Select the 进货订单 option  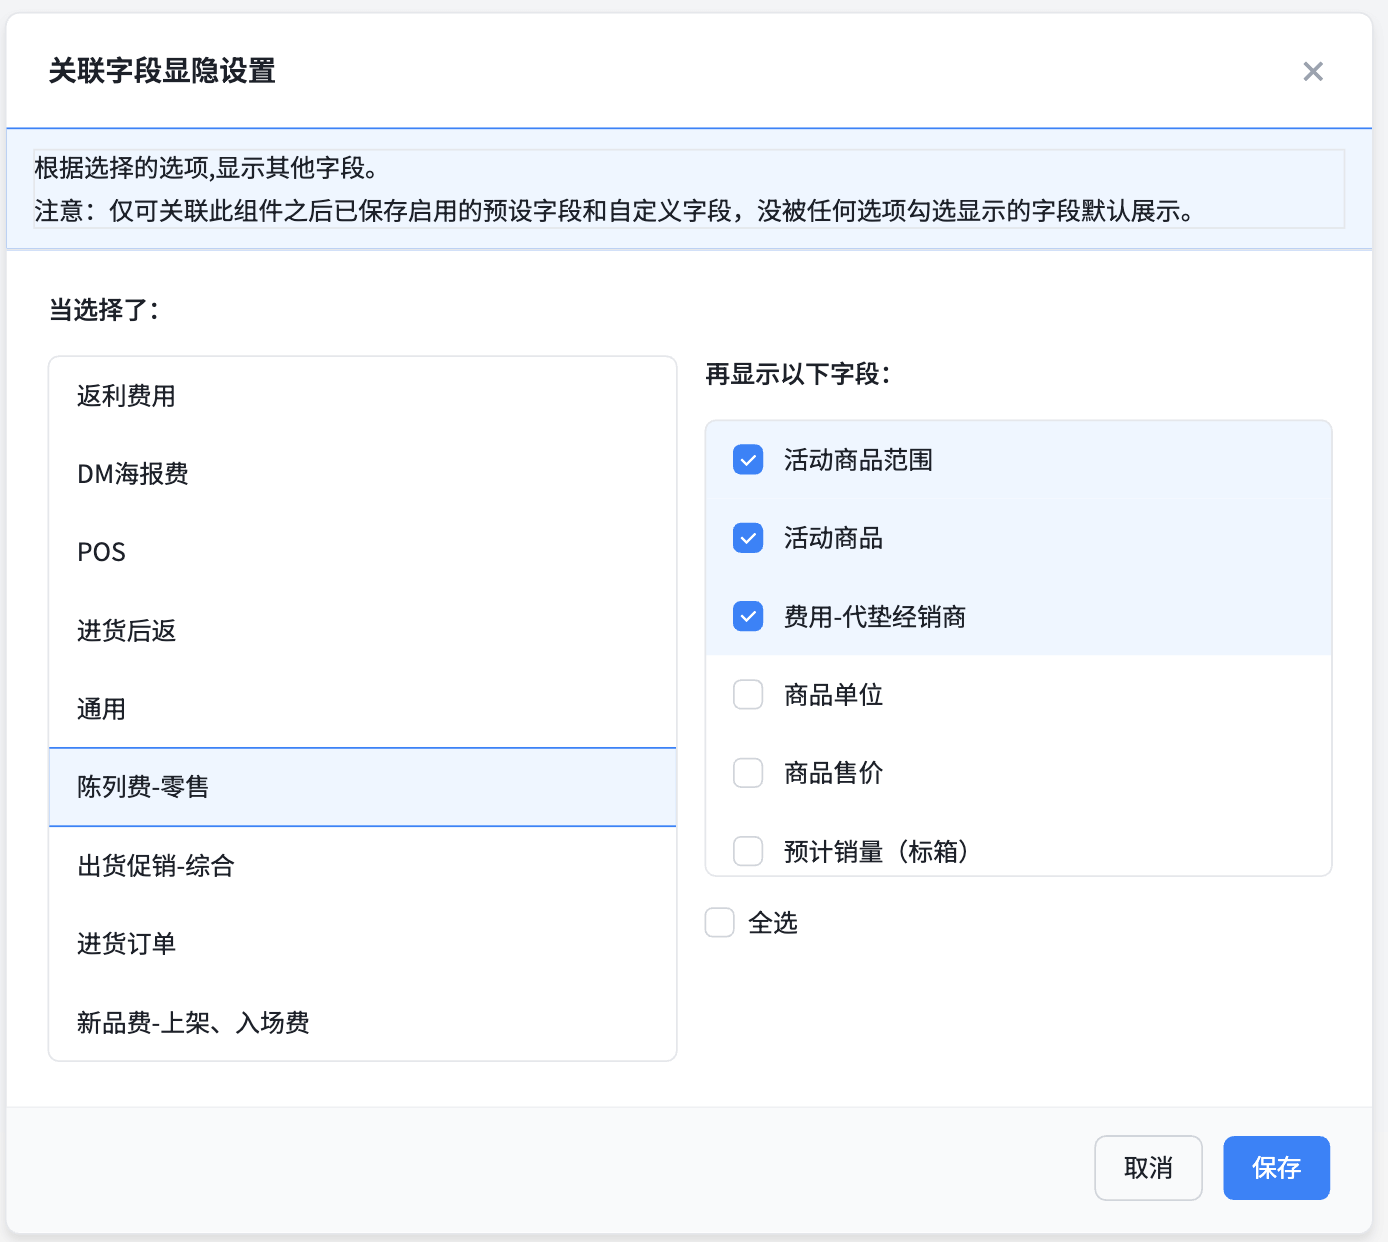[x=127, y=943]
